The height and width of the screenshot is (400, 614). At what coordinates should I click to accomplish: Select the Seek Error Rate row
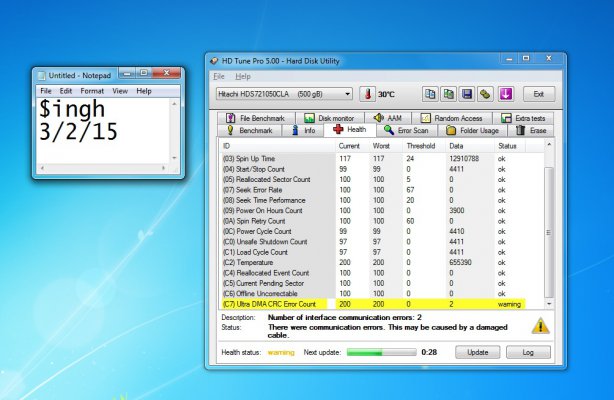pos(372,190)
